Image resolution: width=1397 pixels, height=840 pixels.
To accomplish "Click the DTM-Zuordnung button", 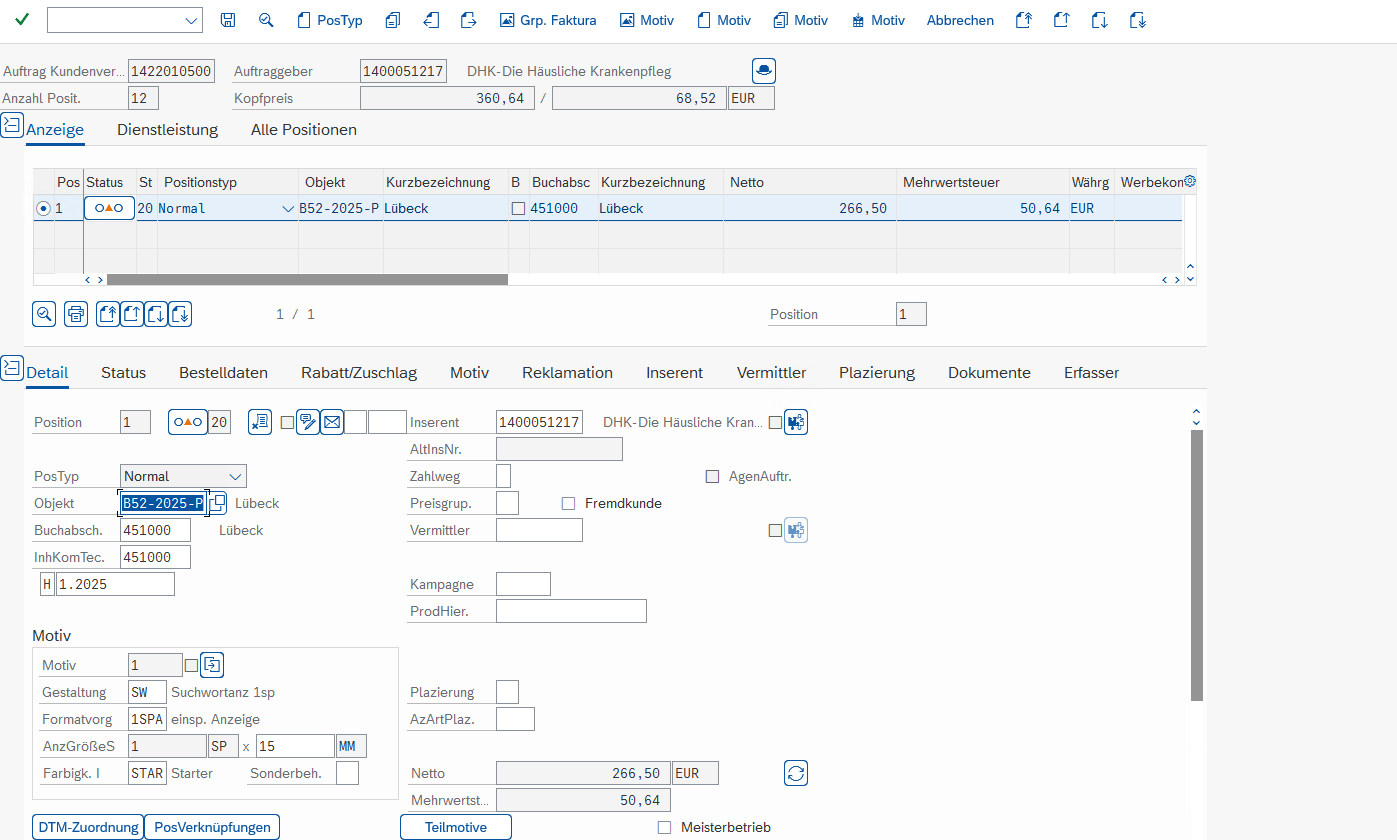I will [88, 827].
